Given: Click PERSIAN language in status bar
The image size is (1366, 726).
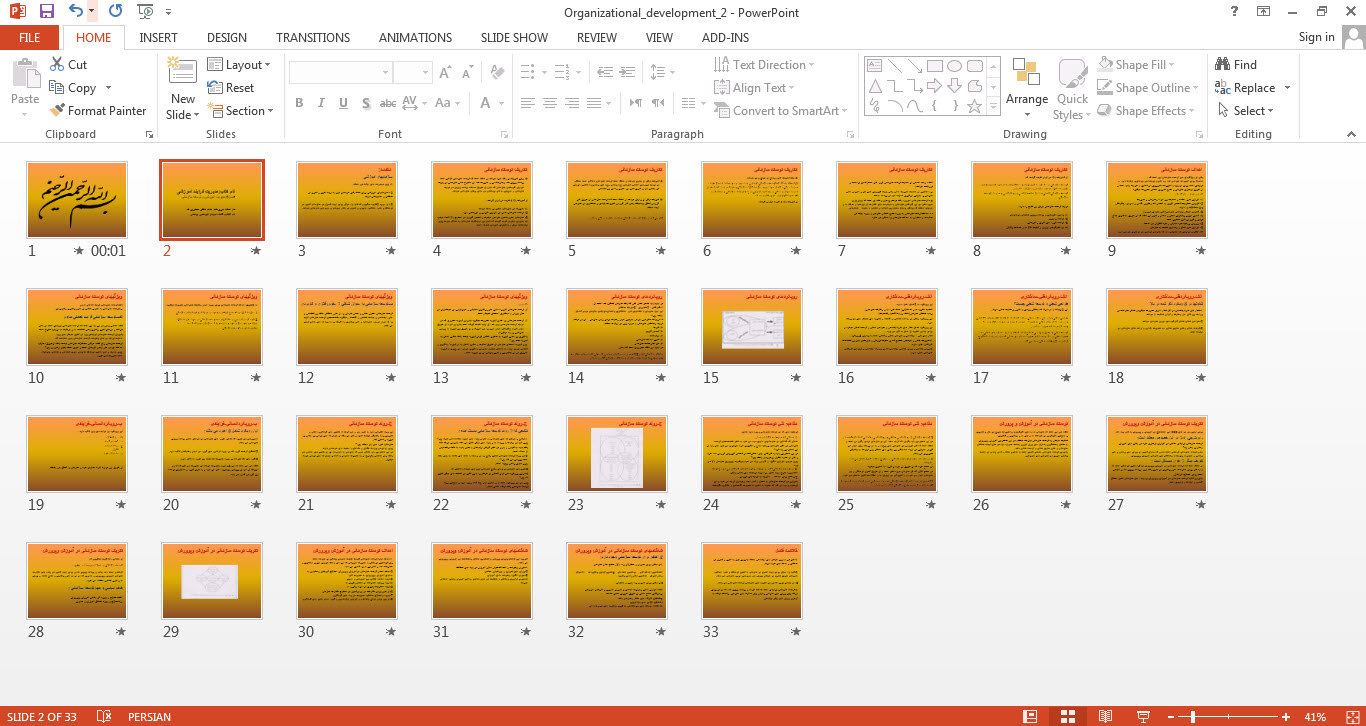Looking at the screenshot, I should click(x=149, y=717).
